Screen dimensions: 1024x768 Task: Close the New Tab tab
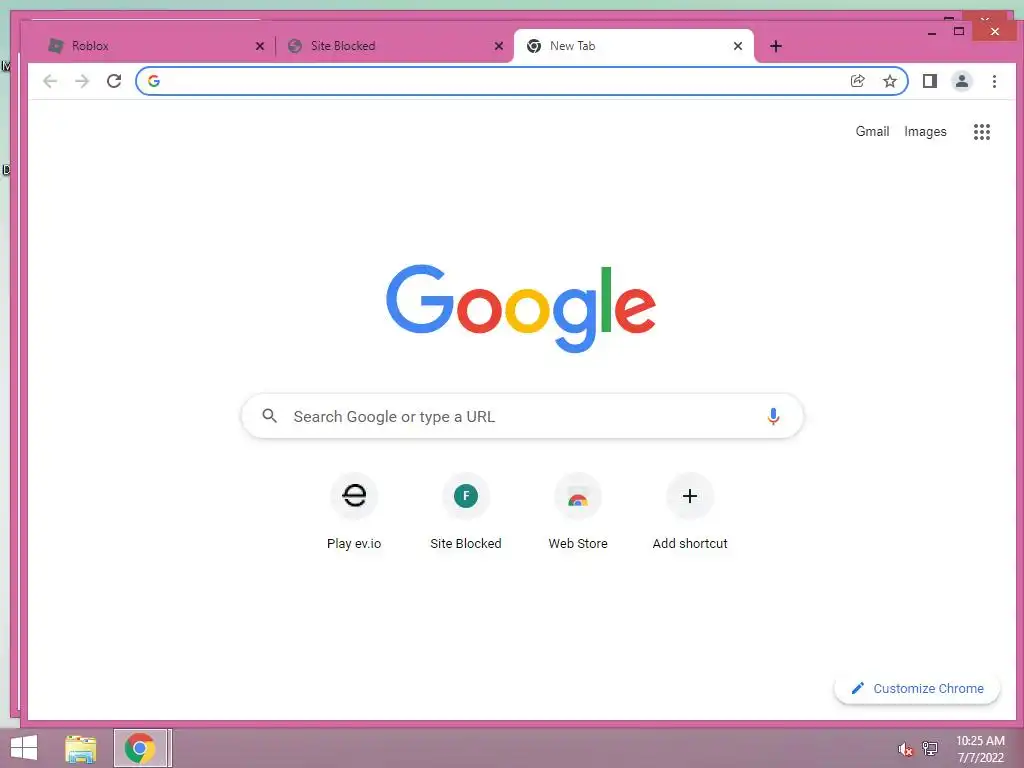tap(737, 46)
